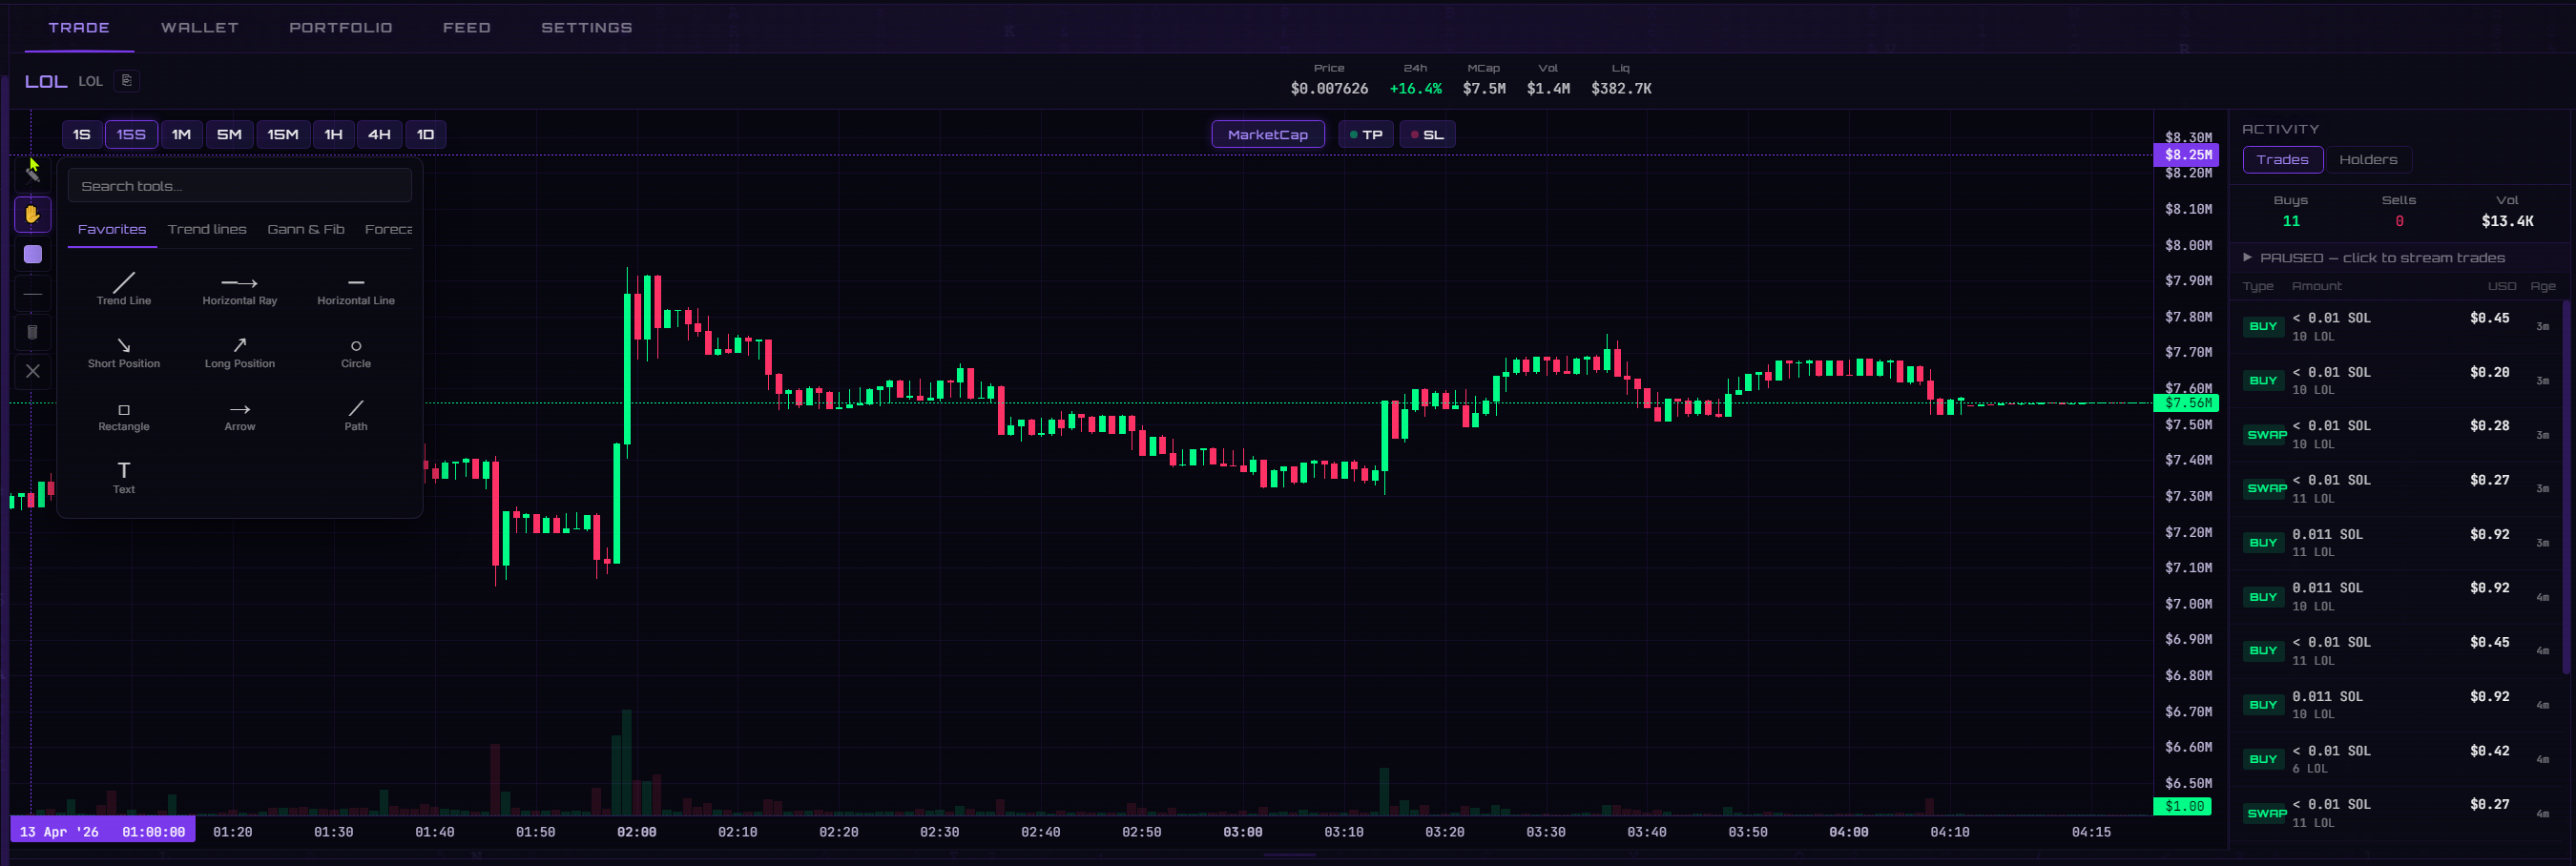This screenshot has width=2576, height=866.
Task: Click the trash can delete drawings icon
Action: click(x=33, y=332)
